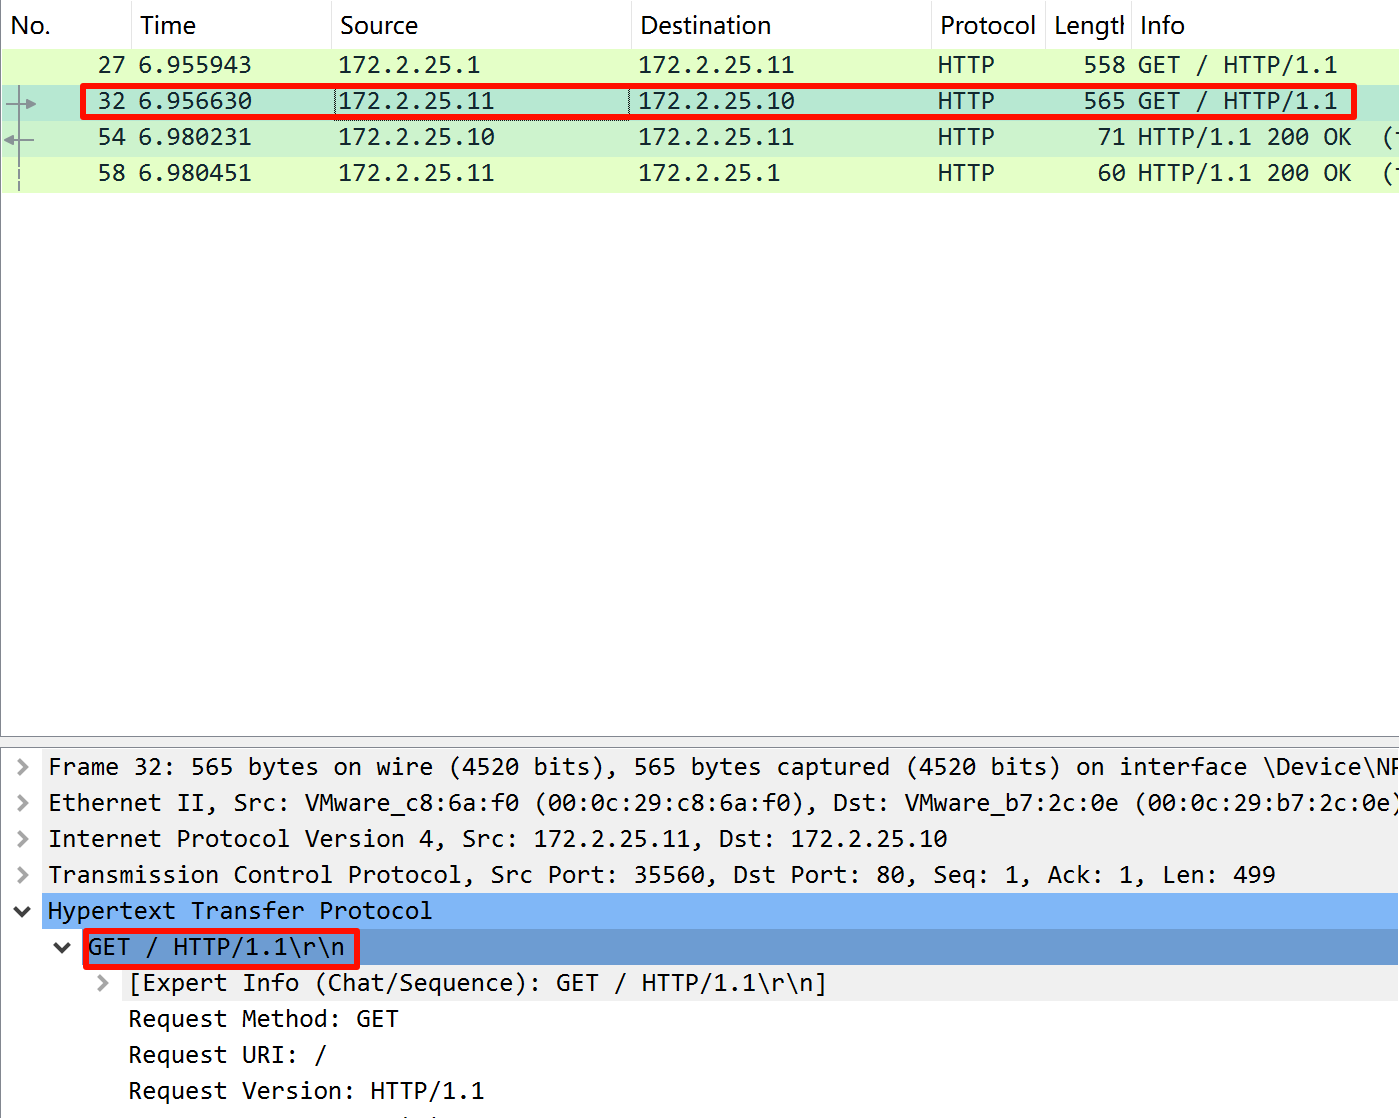Screen dimensions: 1399x1118
Task: Expand Internet Protocol Version 4 section
Action: click(x=22, y=839)
